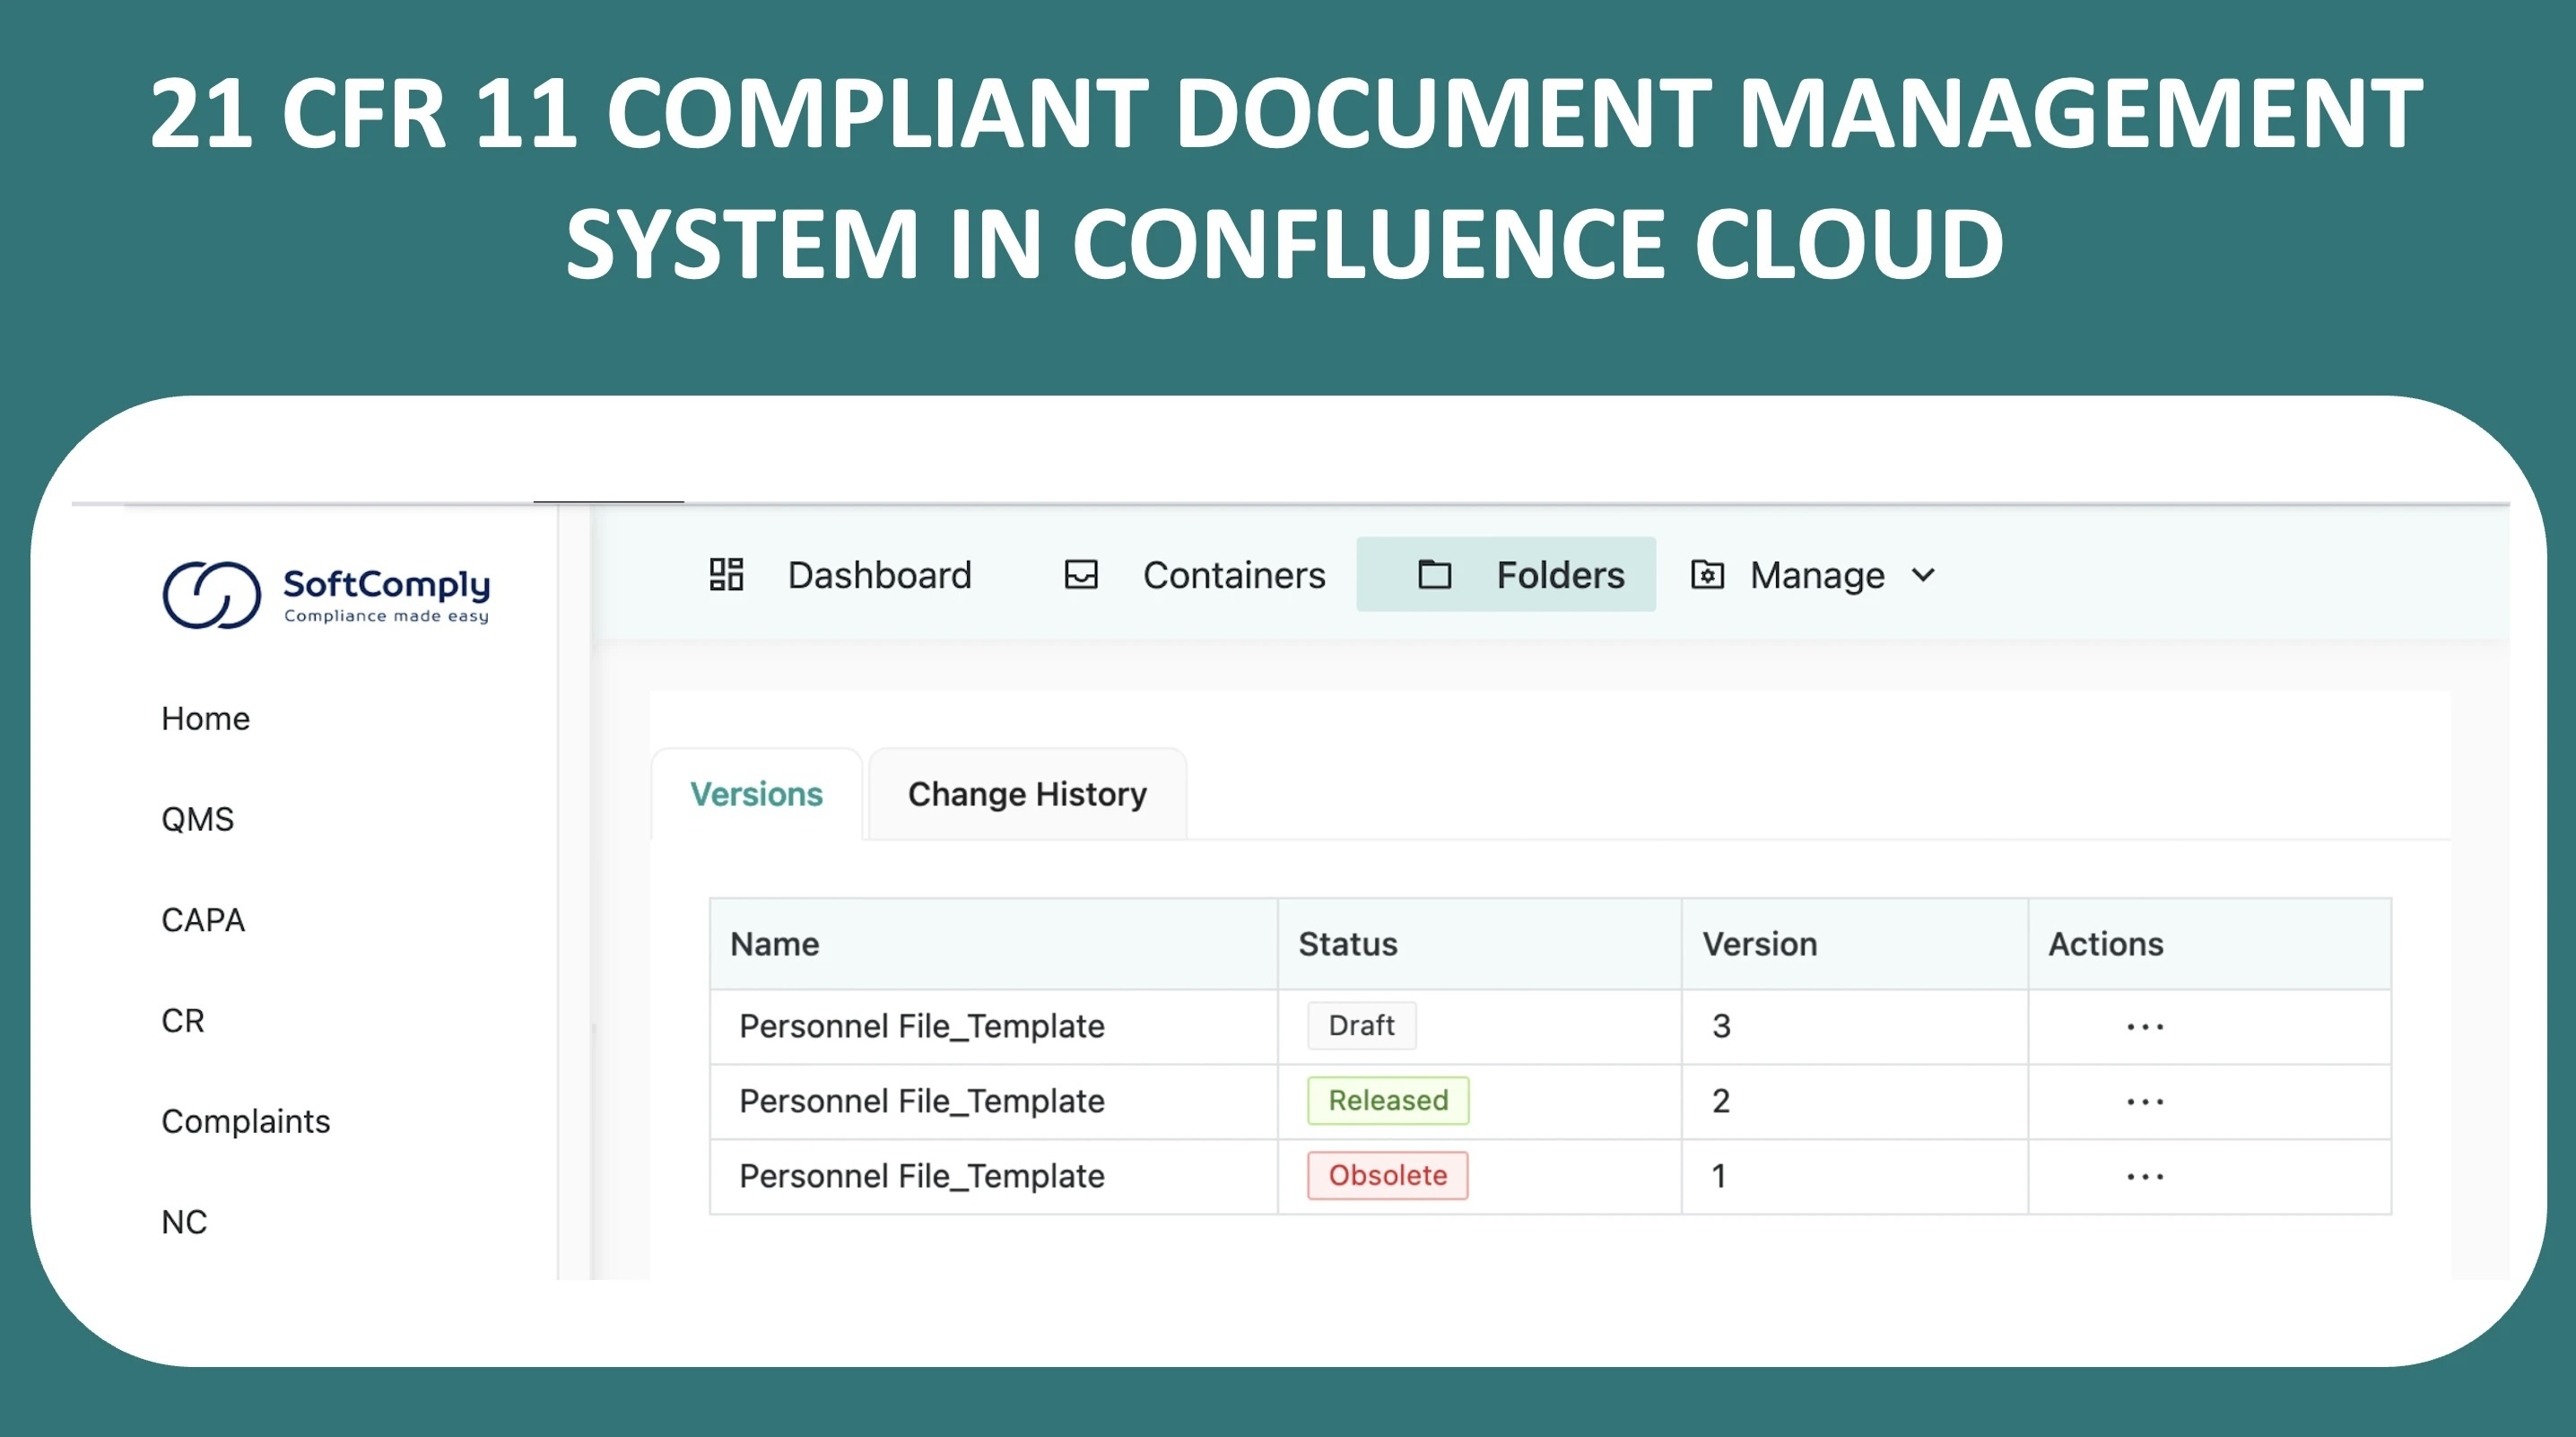Open the Complaints sidebar link
The height and width of the screenshot is (1437, 2576).
(245, 1122)
